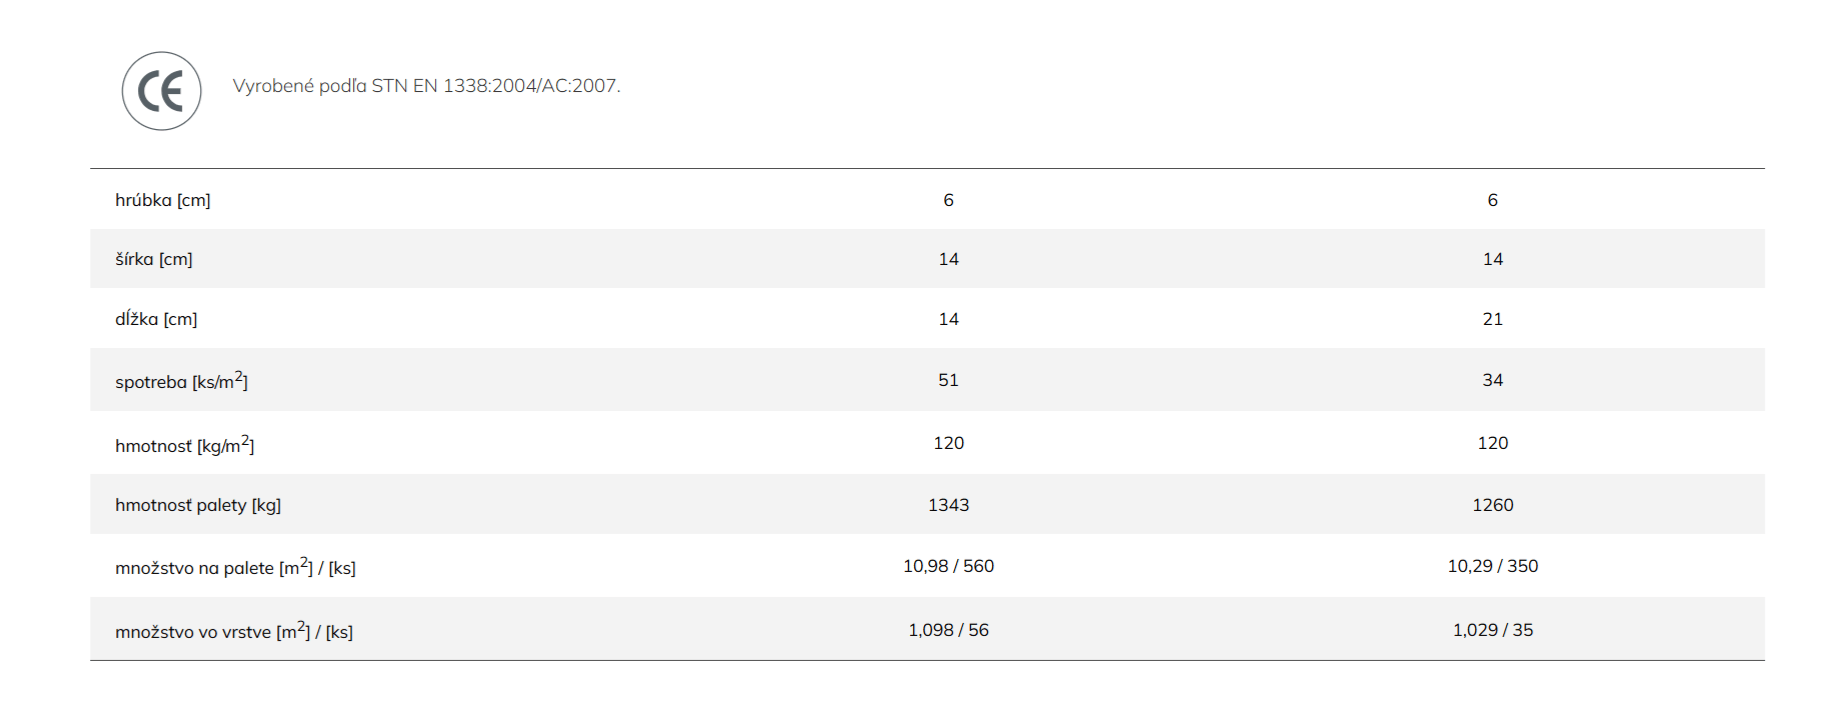
Task: Click the šírka [cm] row label
Action: (x=154, y=259)
